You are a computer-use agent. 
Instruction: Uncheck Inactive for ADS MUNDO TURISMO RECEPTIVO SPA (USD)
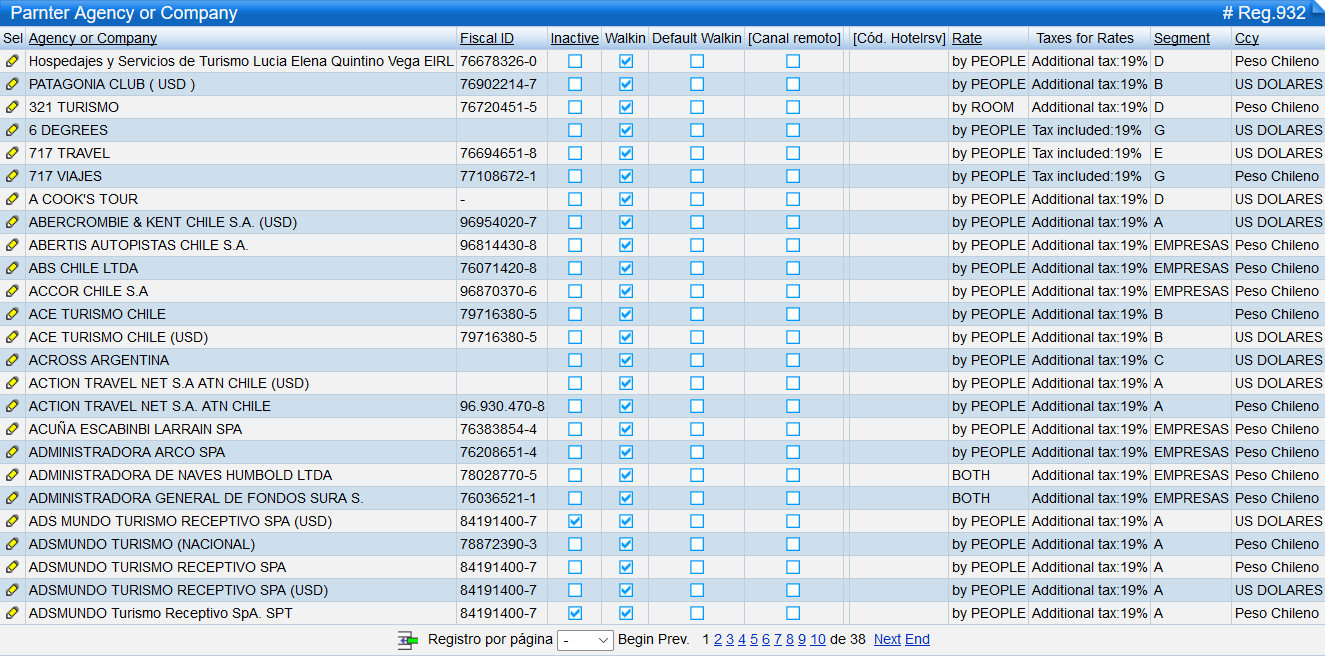[575, 521]
